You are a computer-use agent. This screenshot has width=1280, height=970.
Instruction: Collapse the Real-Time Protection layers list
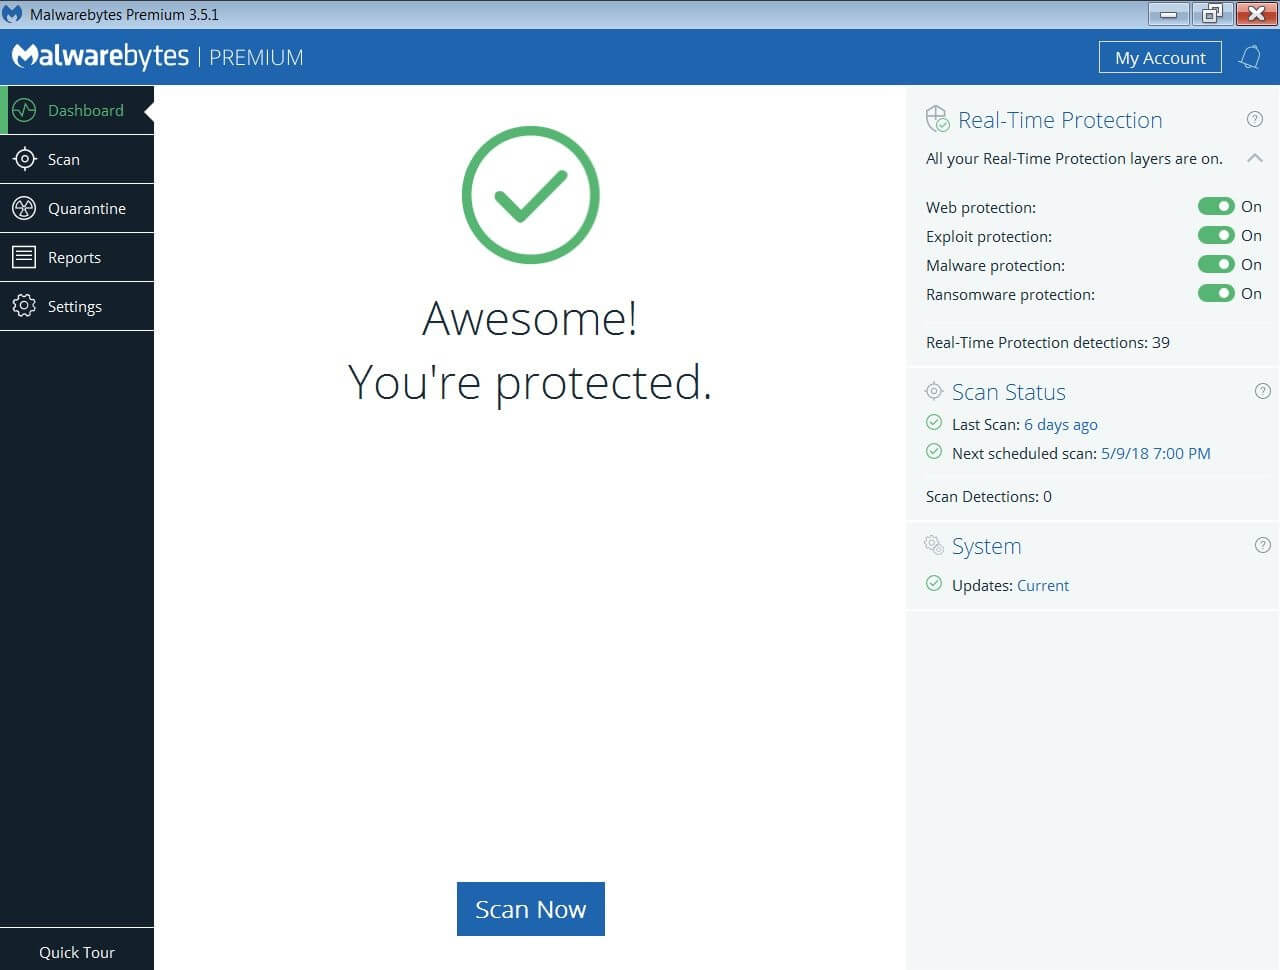[x=1255, y=158]
